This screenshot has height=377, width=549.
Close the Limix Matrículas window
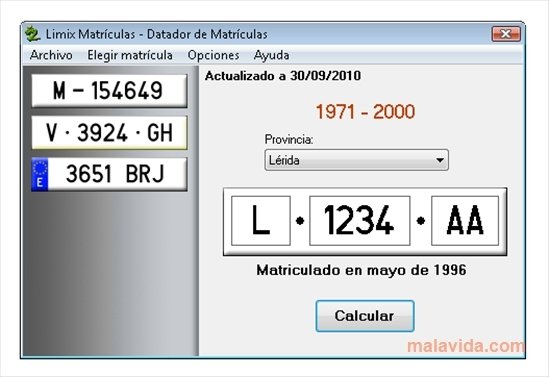point(506,34)
